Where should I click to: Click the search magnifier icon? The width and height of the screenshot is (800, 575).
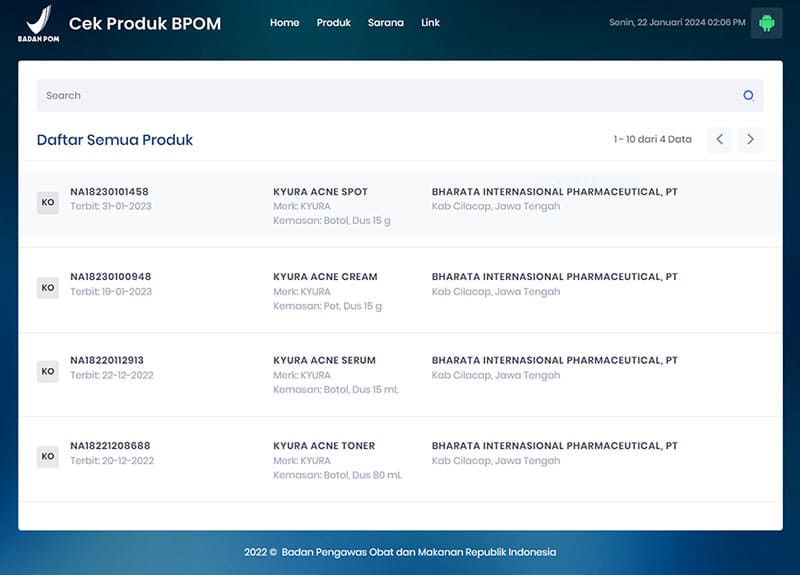748,95
